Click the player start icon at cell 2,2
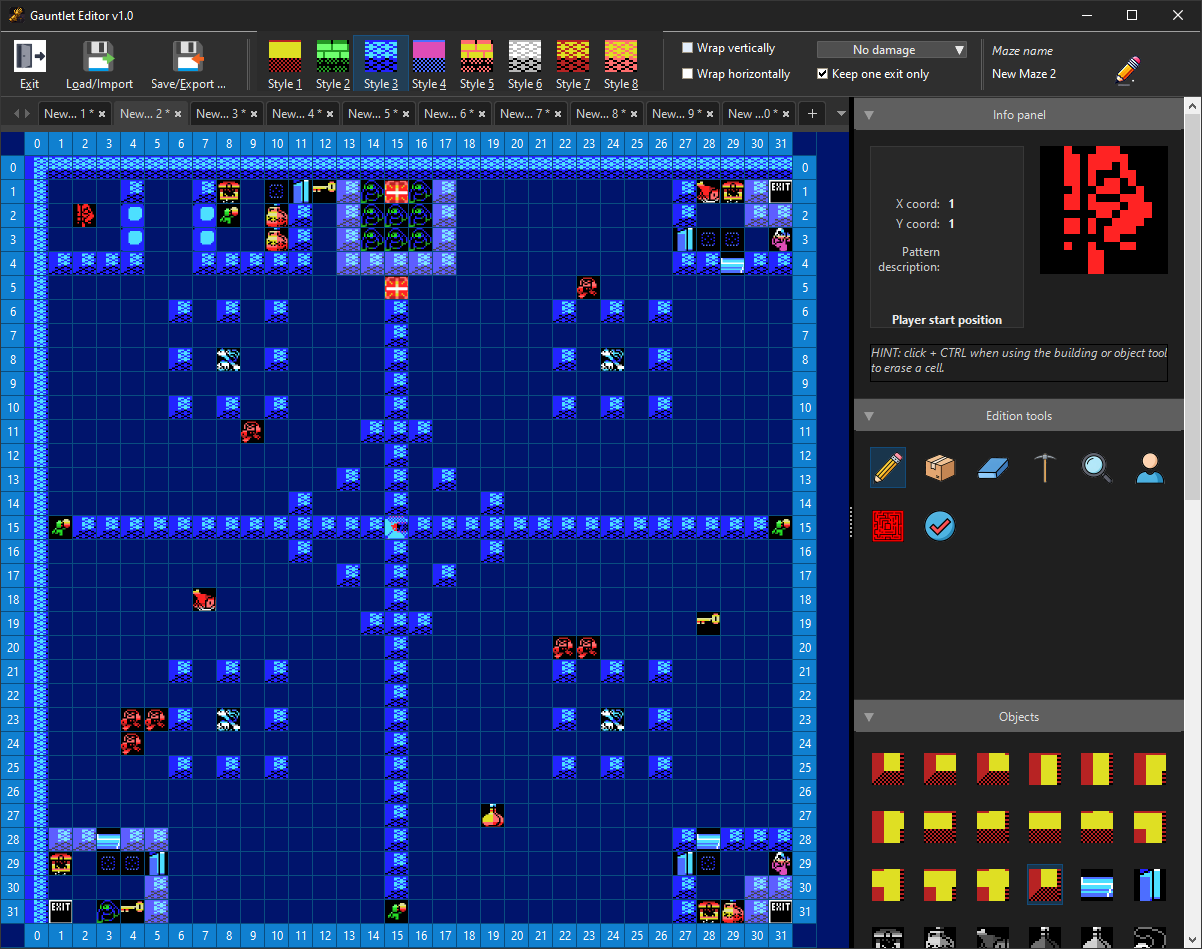Screen dimensions: 1202x949 point(85,215)
